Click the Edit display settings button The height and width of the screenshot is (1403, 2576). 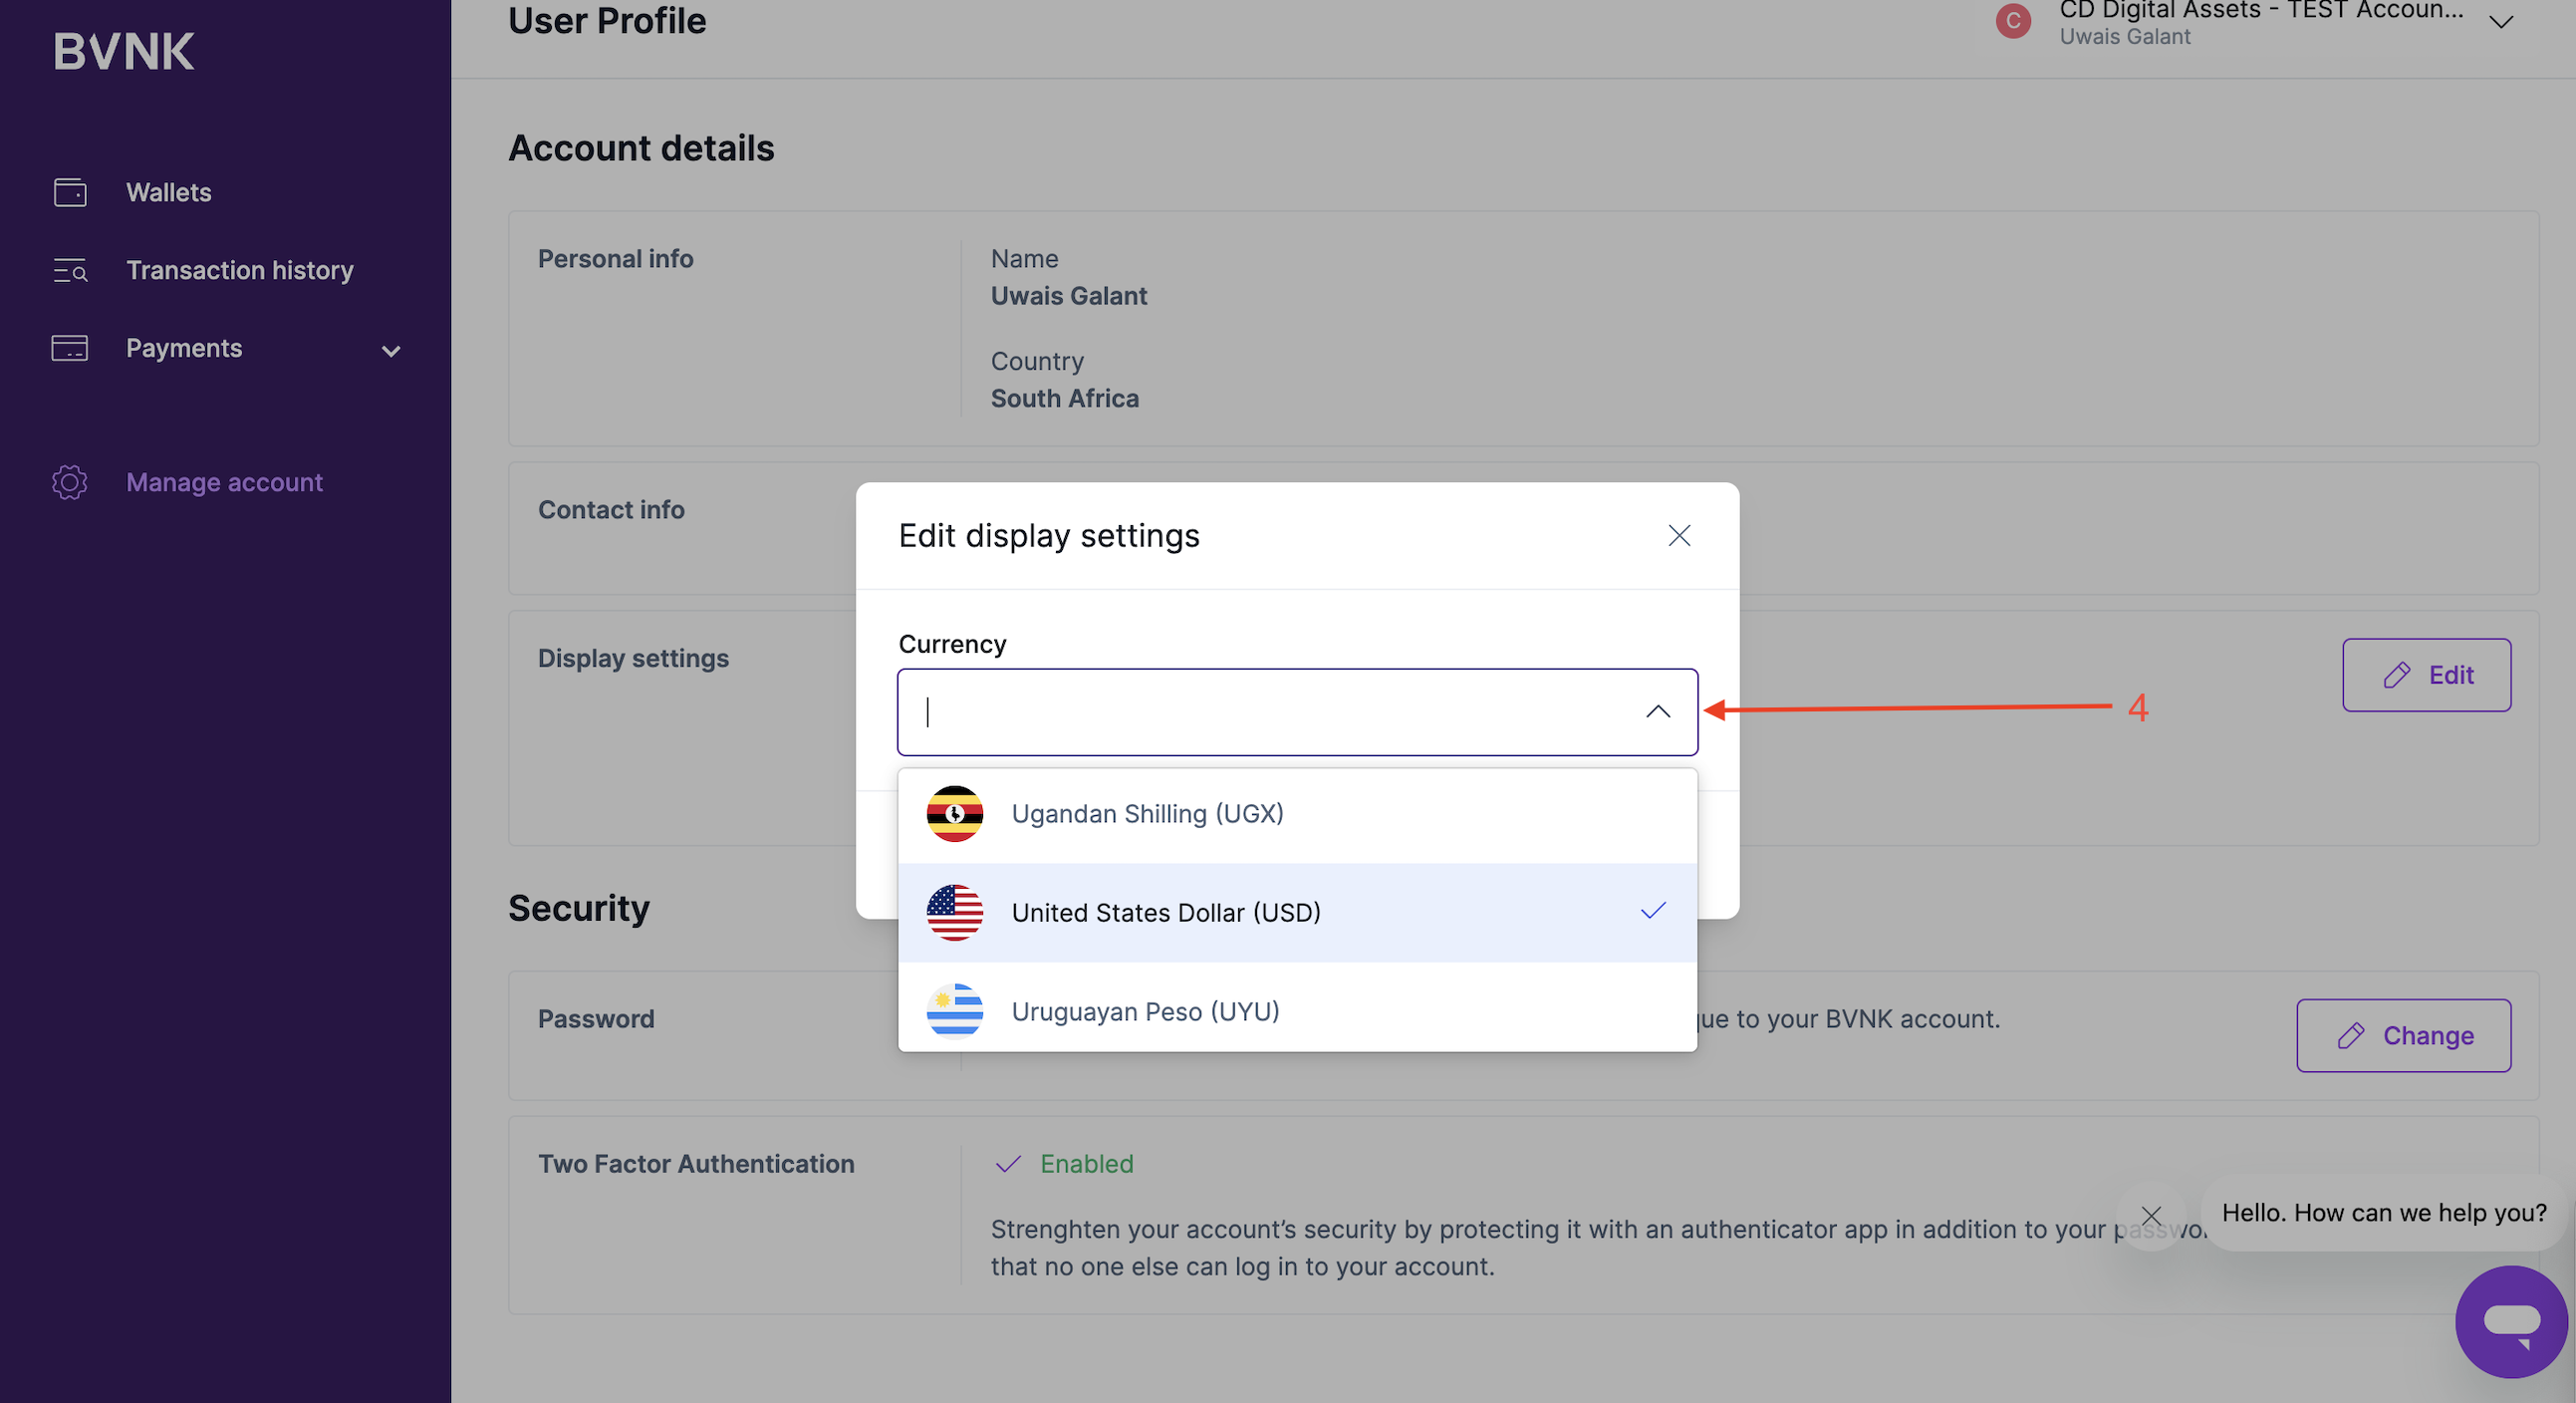(2426, 675)
